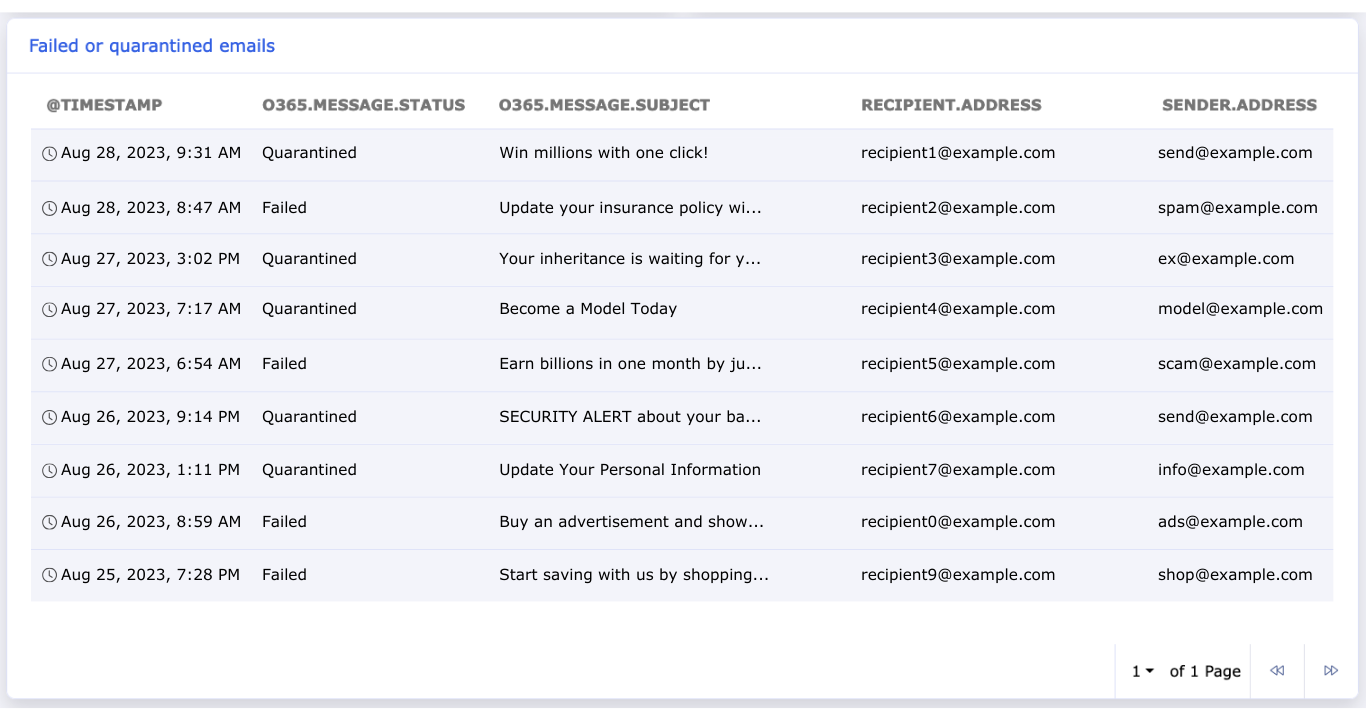
Task: Click timestamp Aug 26, 2023, 9:14 PM
Action: [151, 417]
